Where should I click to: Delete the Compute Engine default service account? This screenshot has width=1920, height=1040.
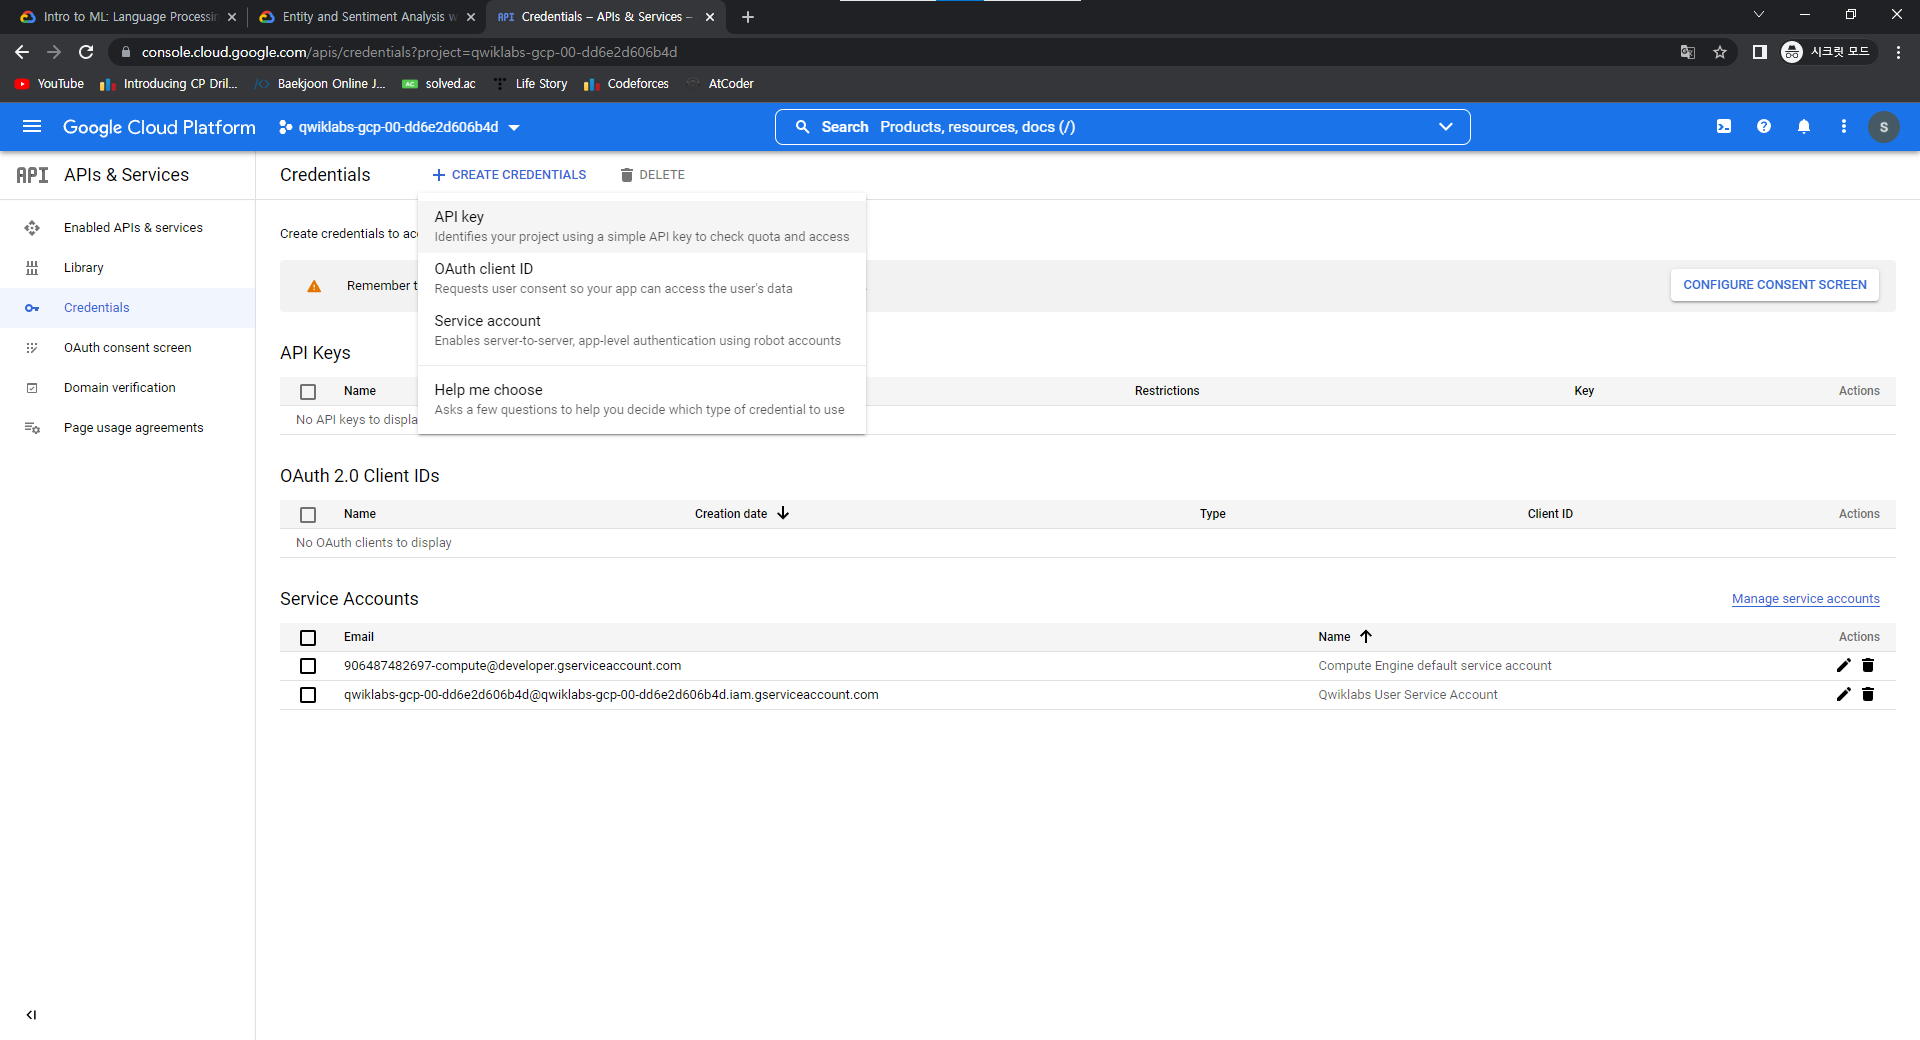[x=1868, y=665]
